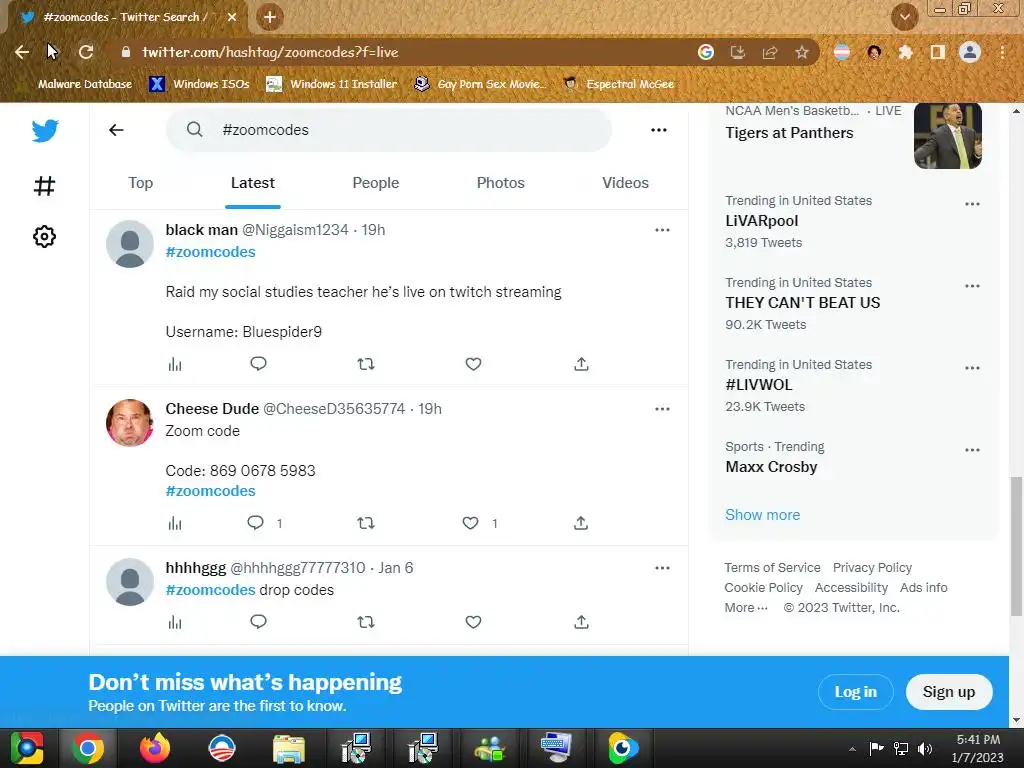Open Chrome Extensions puzzle icon

point(905,52)
